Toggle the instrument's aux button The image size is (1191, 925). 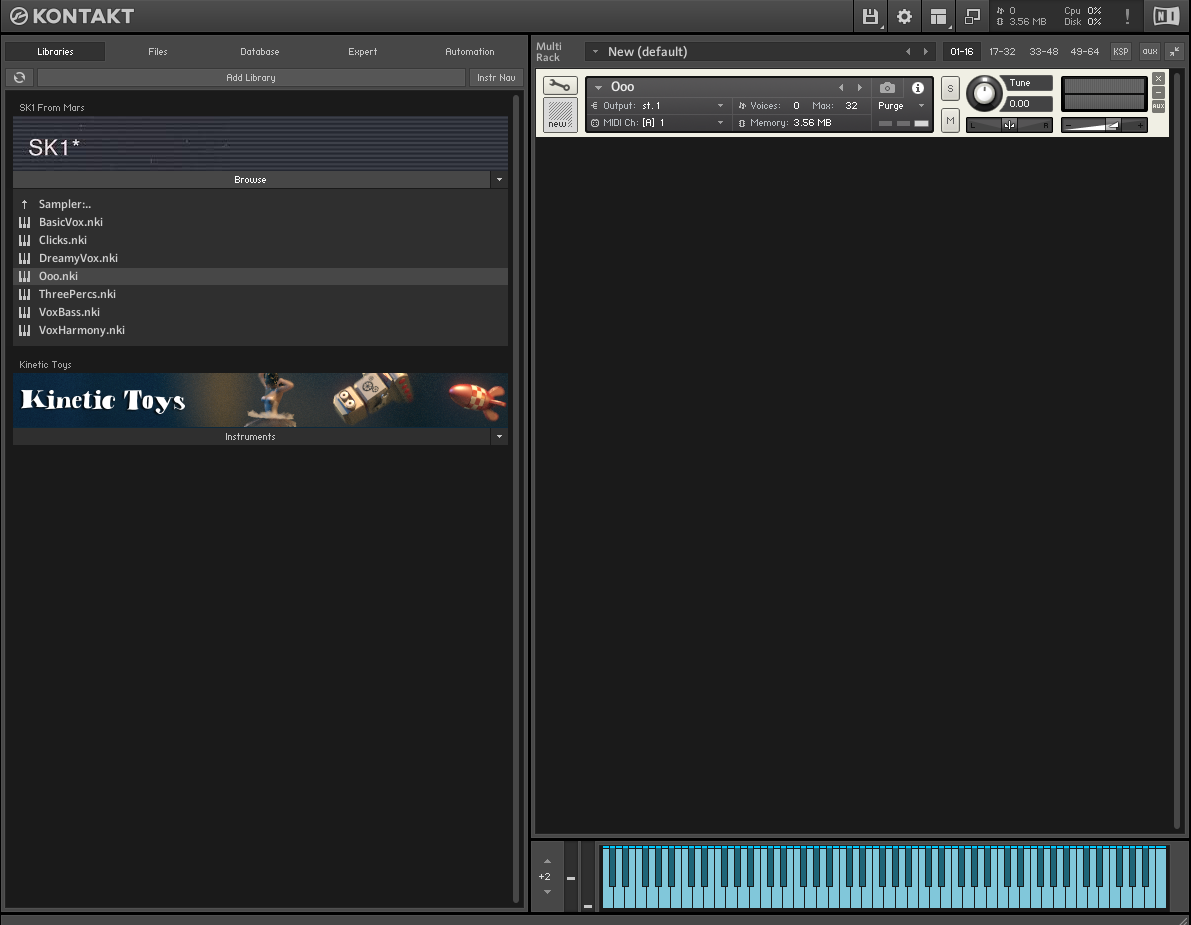pos(1158,106)
